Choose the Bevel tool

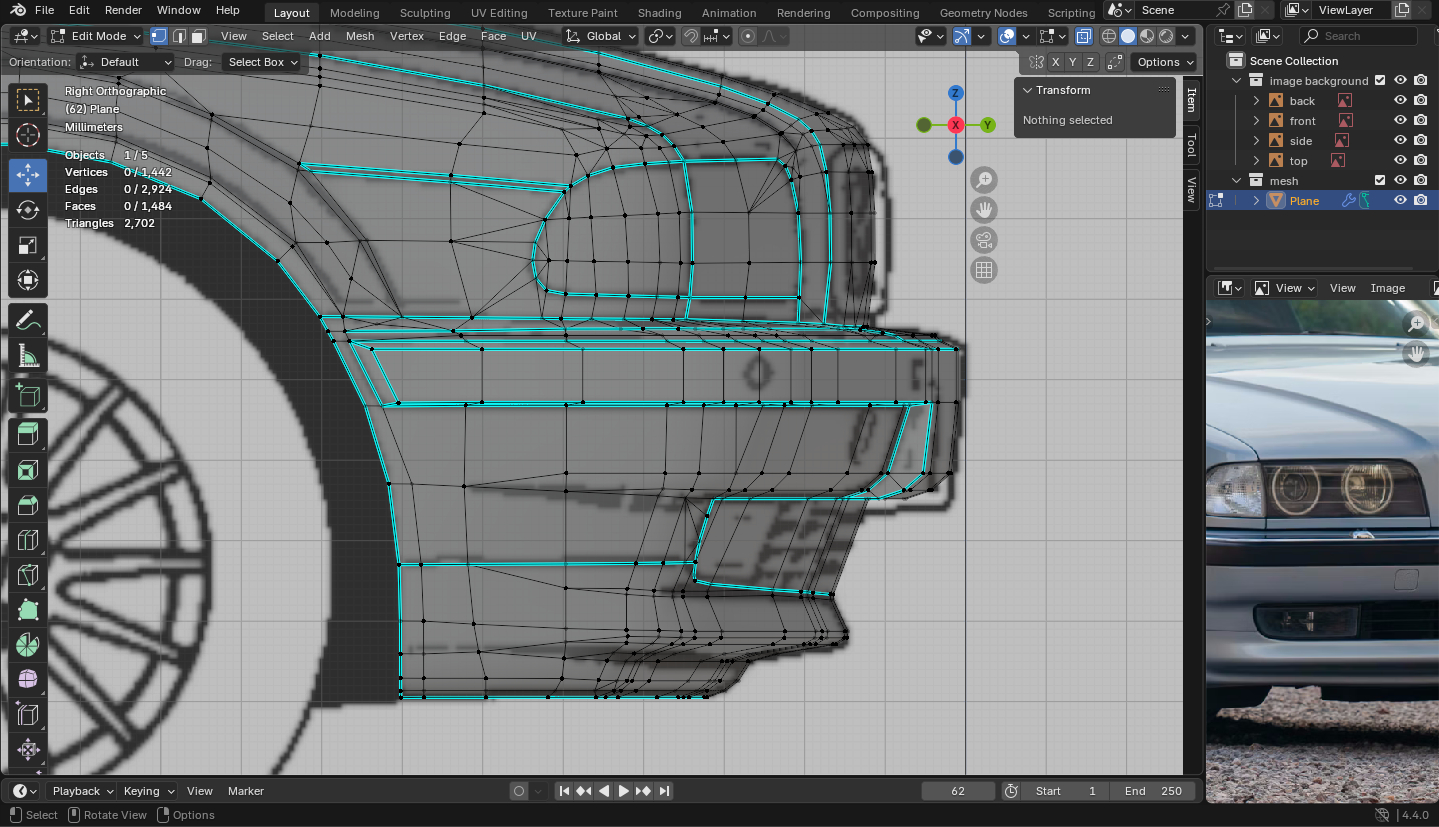pyautogui.click(x=28, y=505)
